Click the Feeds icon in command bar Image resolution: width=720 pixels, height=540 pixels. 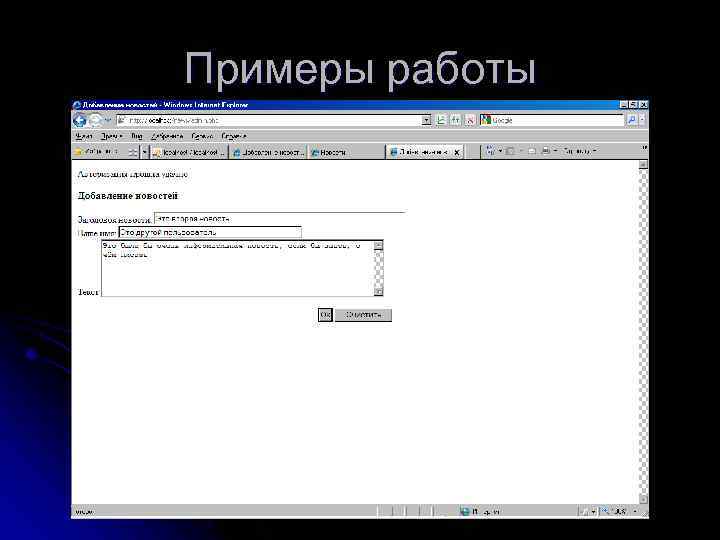[x=510, y=151]
